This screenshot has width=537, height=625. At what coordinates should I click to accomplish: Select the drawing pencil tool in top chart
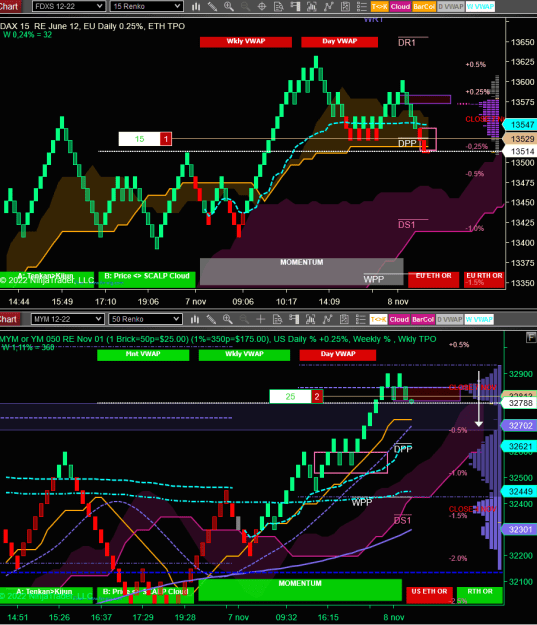click(x=212, y=6)
